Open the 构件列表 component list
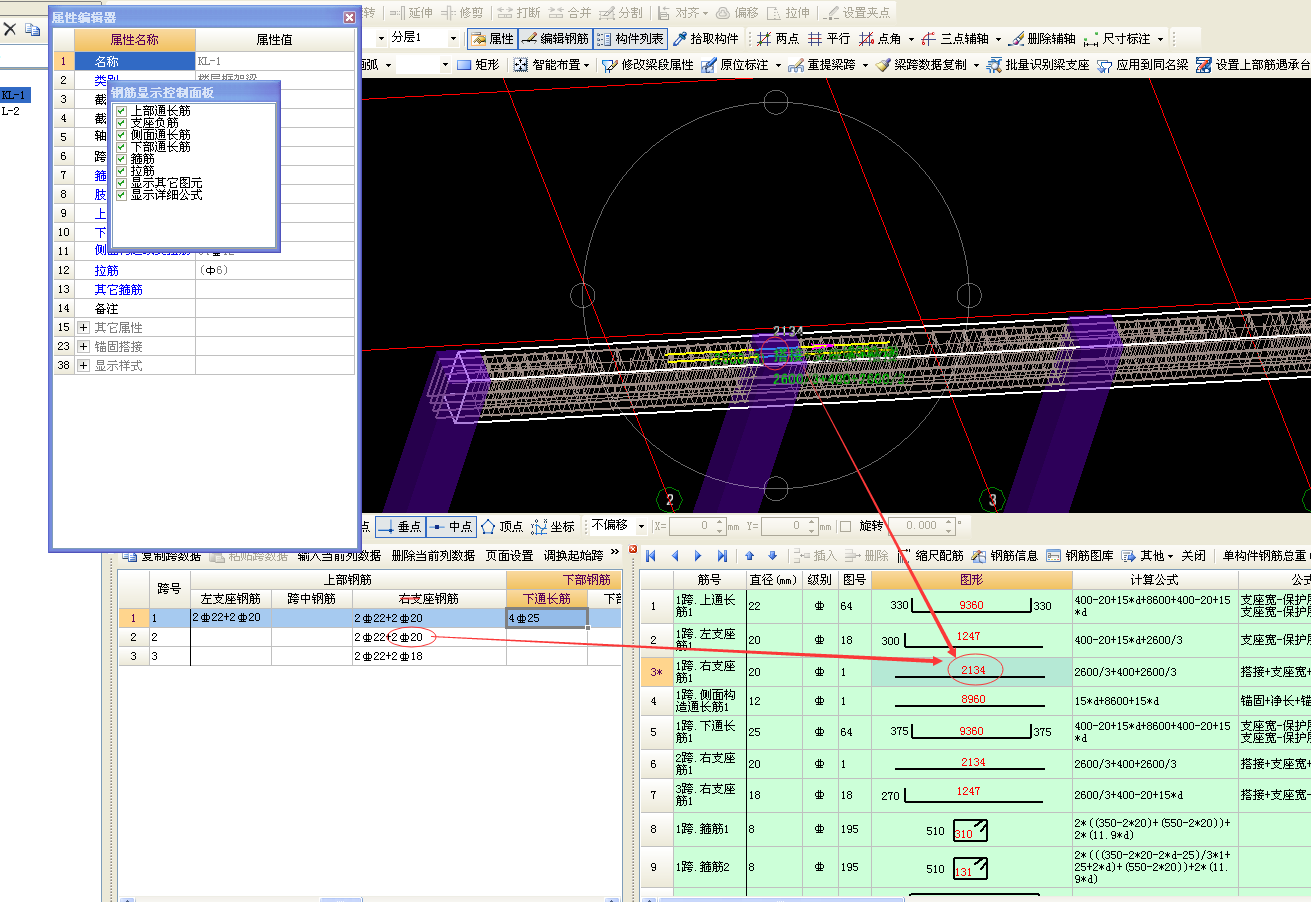This screenshot has height=902, width=1311. tap(629, 39)
